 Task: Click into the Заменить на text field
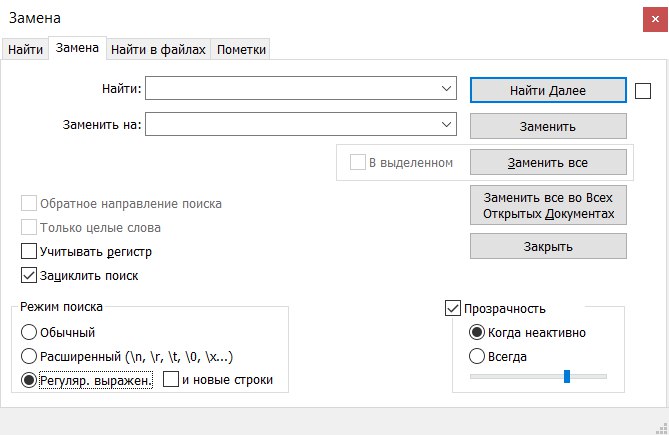[x=292, y=125]
